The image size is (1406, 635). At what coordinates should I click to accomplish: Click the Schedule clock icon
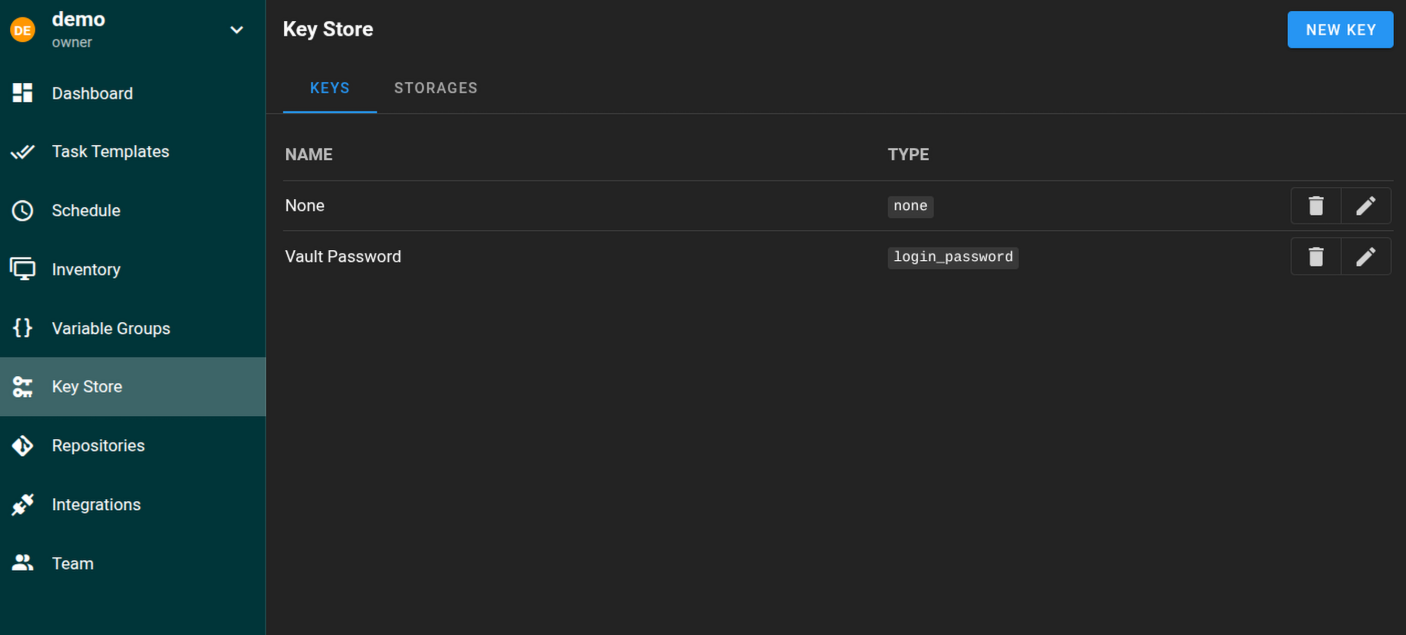22,211
